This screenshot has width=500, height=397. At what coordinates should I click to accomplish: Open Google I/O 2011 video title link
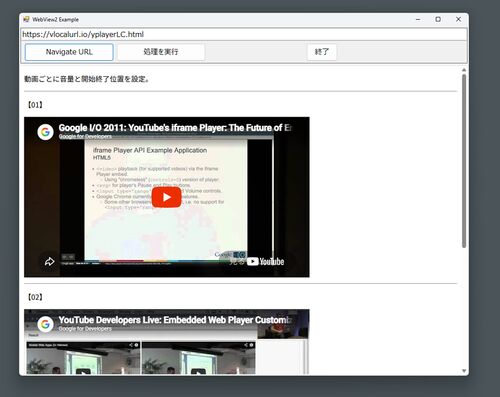click(175, 128)
